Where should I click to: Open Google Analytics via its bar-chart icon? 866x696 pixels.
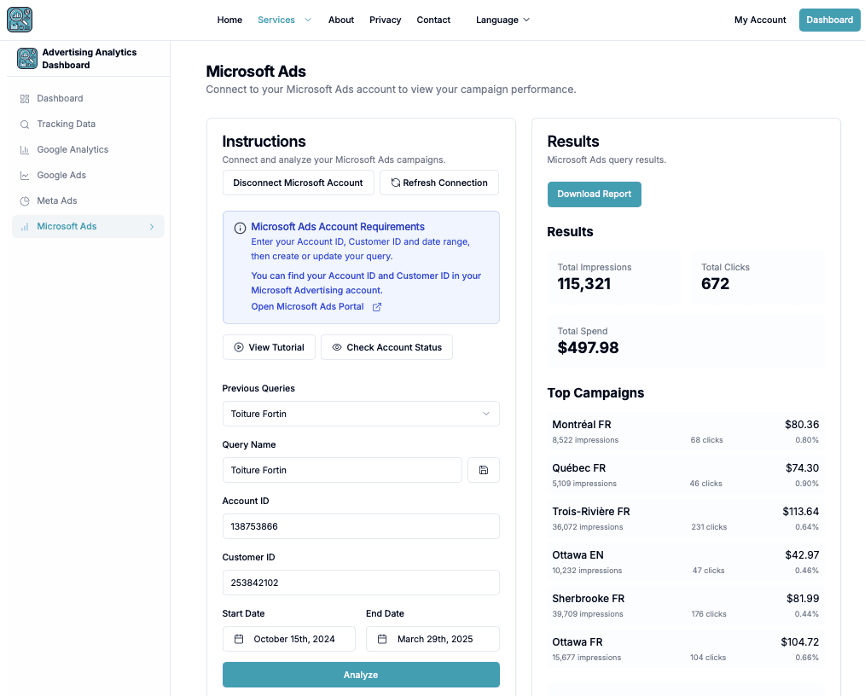coord(24,149)
